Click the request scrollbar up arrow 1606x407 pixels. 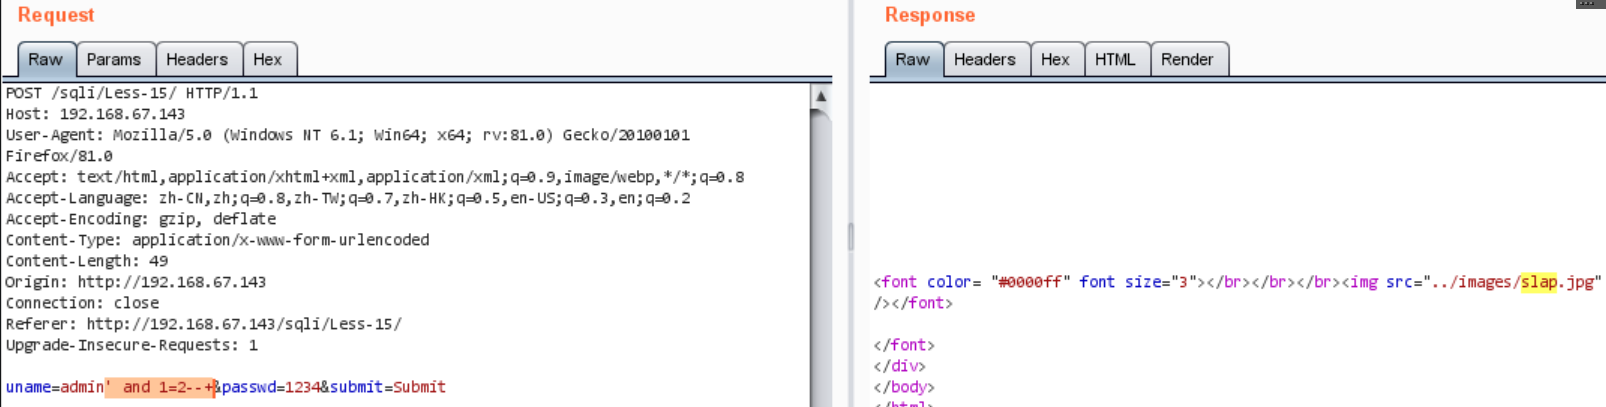(x=821, y=96)
